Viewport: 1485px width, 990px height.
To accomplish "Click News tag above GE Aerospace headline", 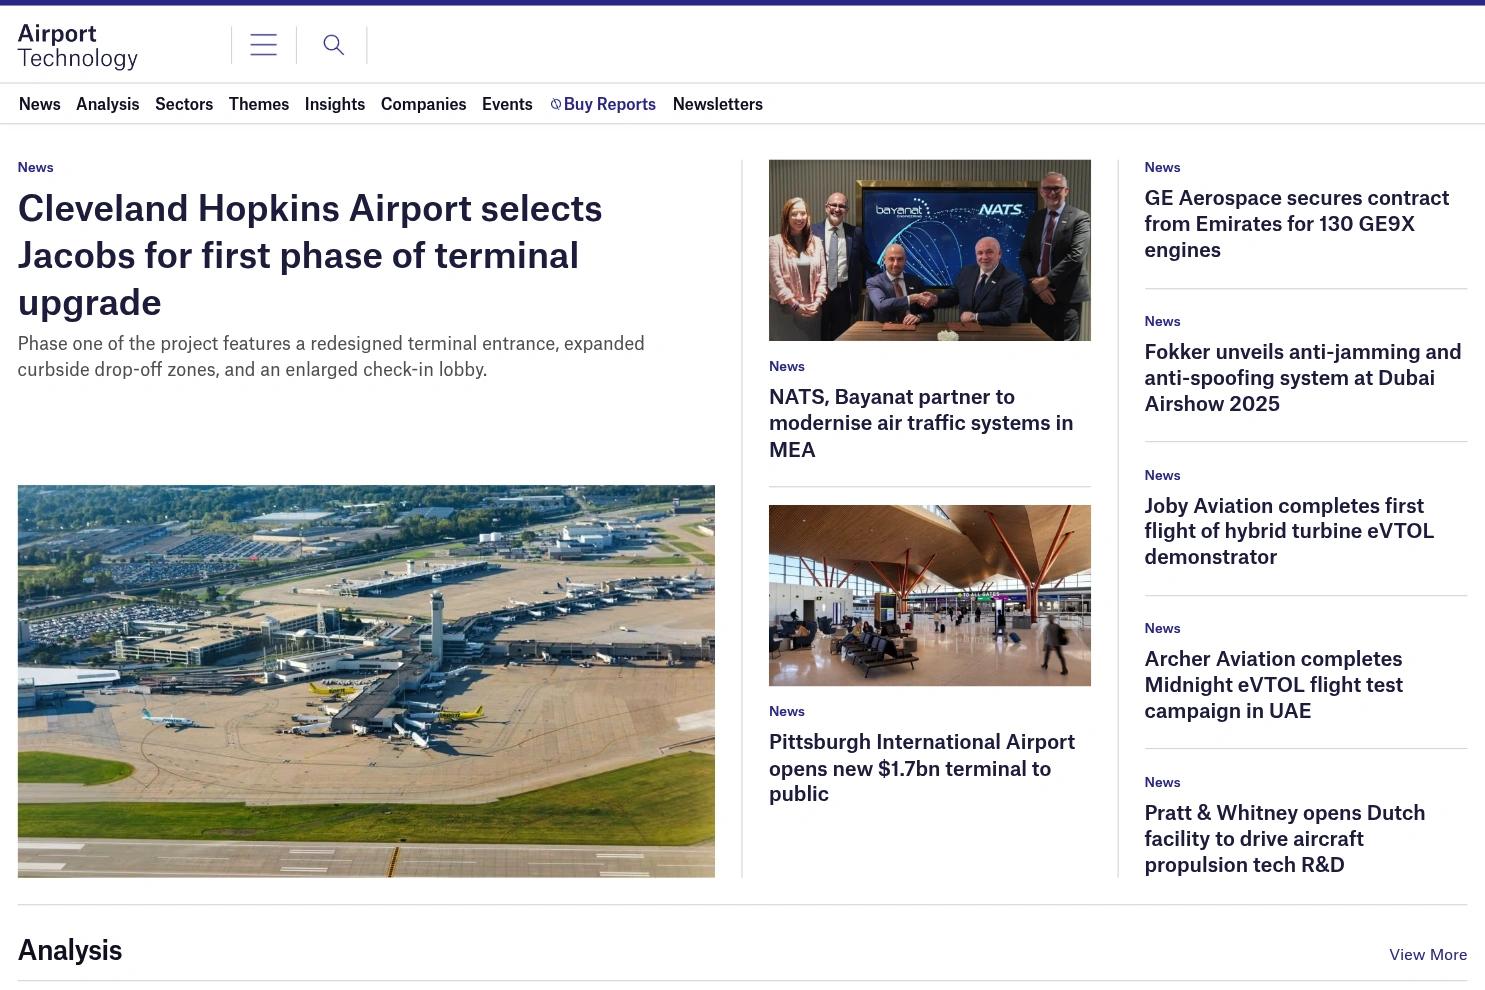I will click(x=1163, y=167).
